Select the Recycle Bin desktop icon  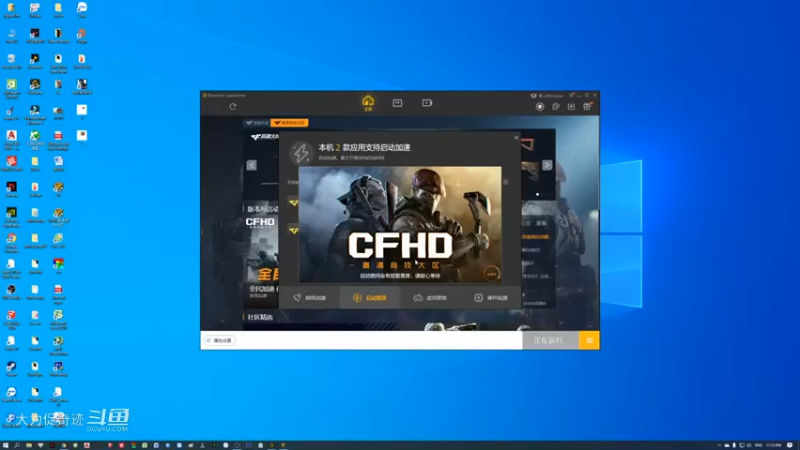click(x=11, y=62)
